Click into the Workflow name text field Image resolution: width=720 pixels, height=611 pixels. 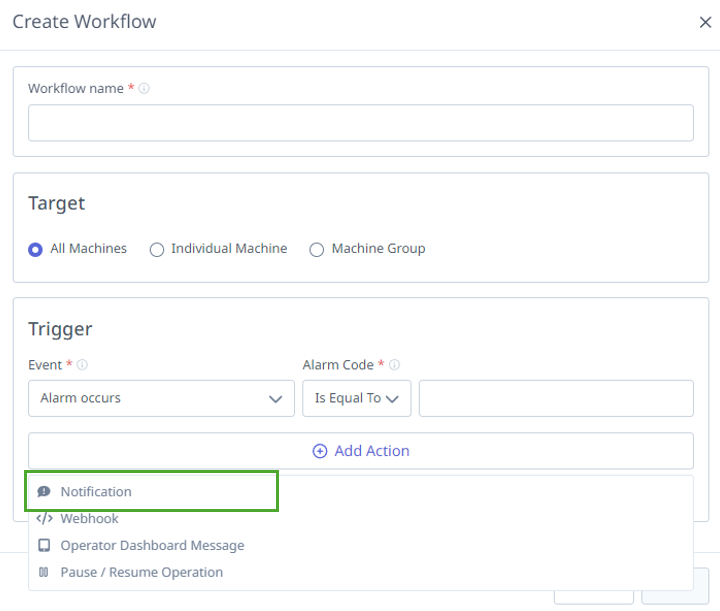(x=360, y=123)
